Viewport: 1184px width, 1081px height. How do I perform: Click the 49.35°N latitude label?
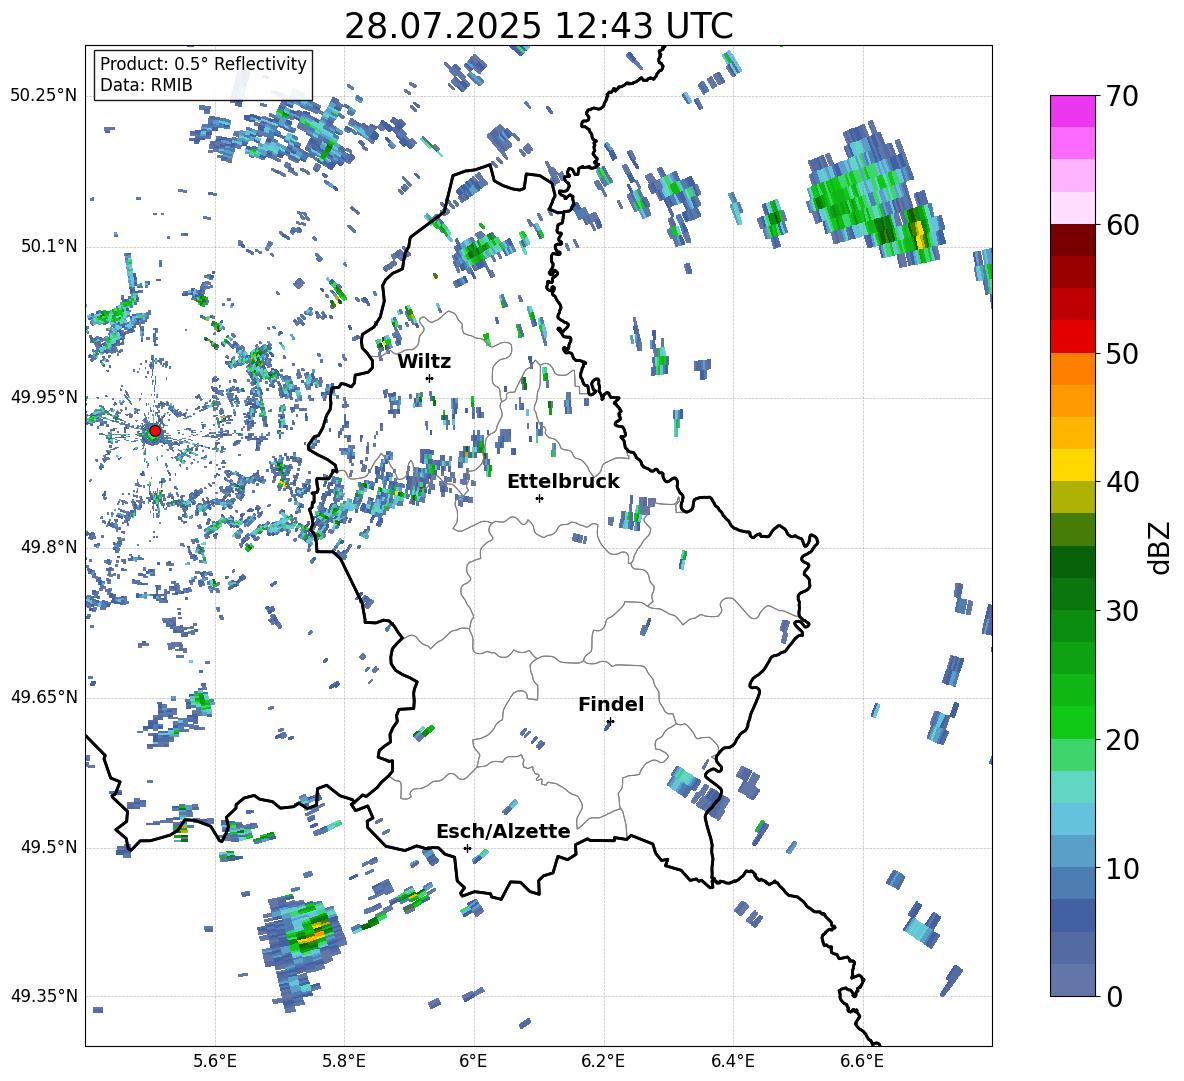(x=44, y=996)
